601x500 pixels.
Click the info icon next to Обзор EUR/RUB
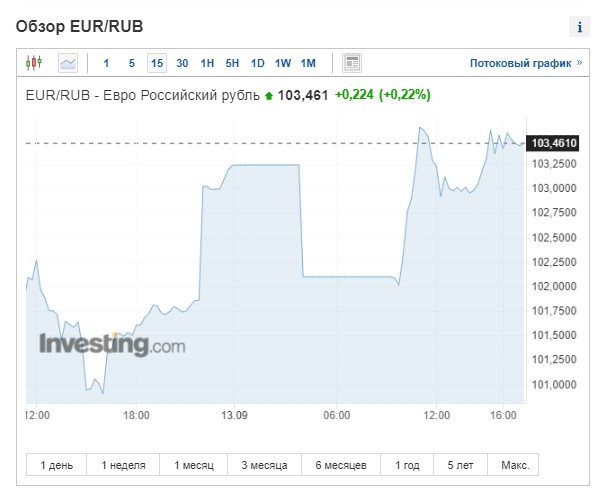(x=579, y=27)
